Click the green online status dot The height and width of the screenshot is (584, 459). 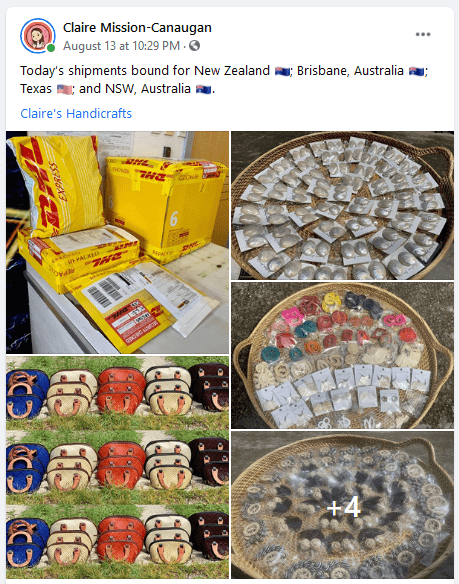(51, 48)
